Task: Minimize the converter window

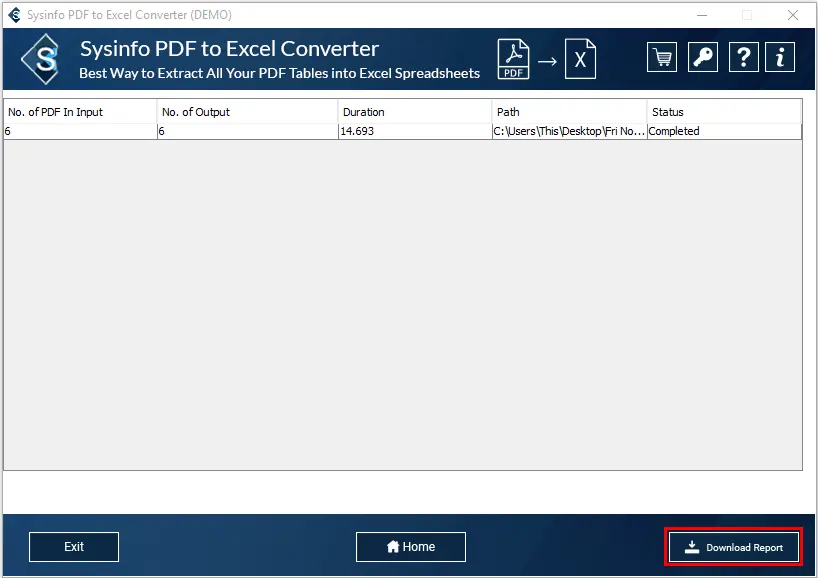Action: click(702, 15)
